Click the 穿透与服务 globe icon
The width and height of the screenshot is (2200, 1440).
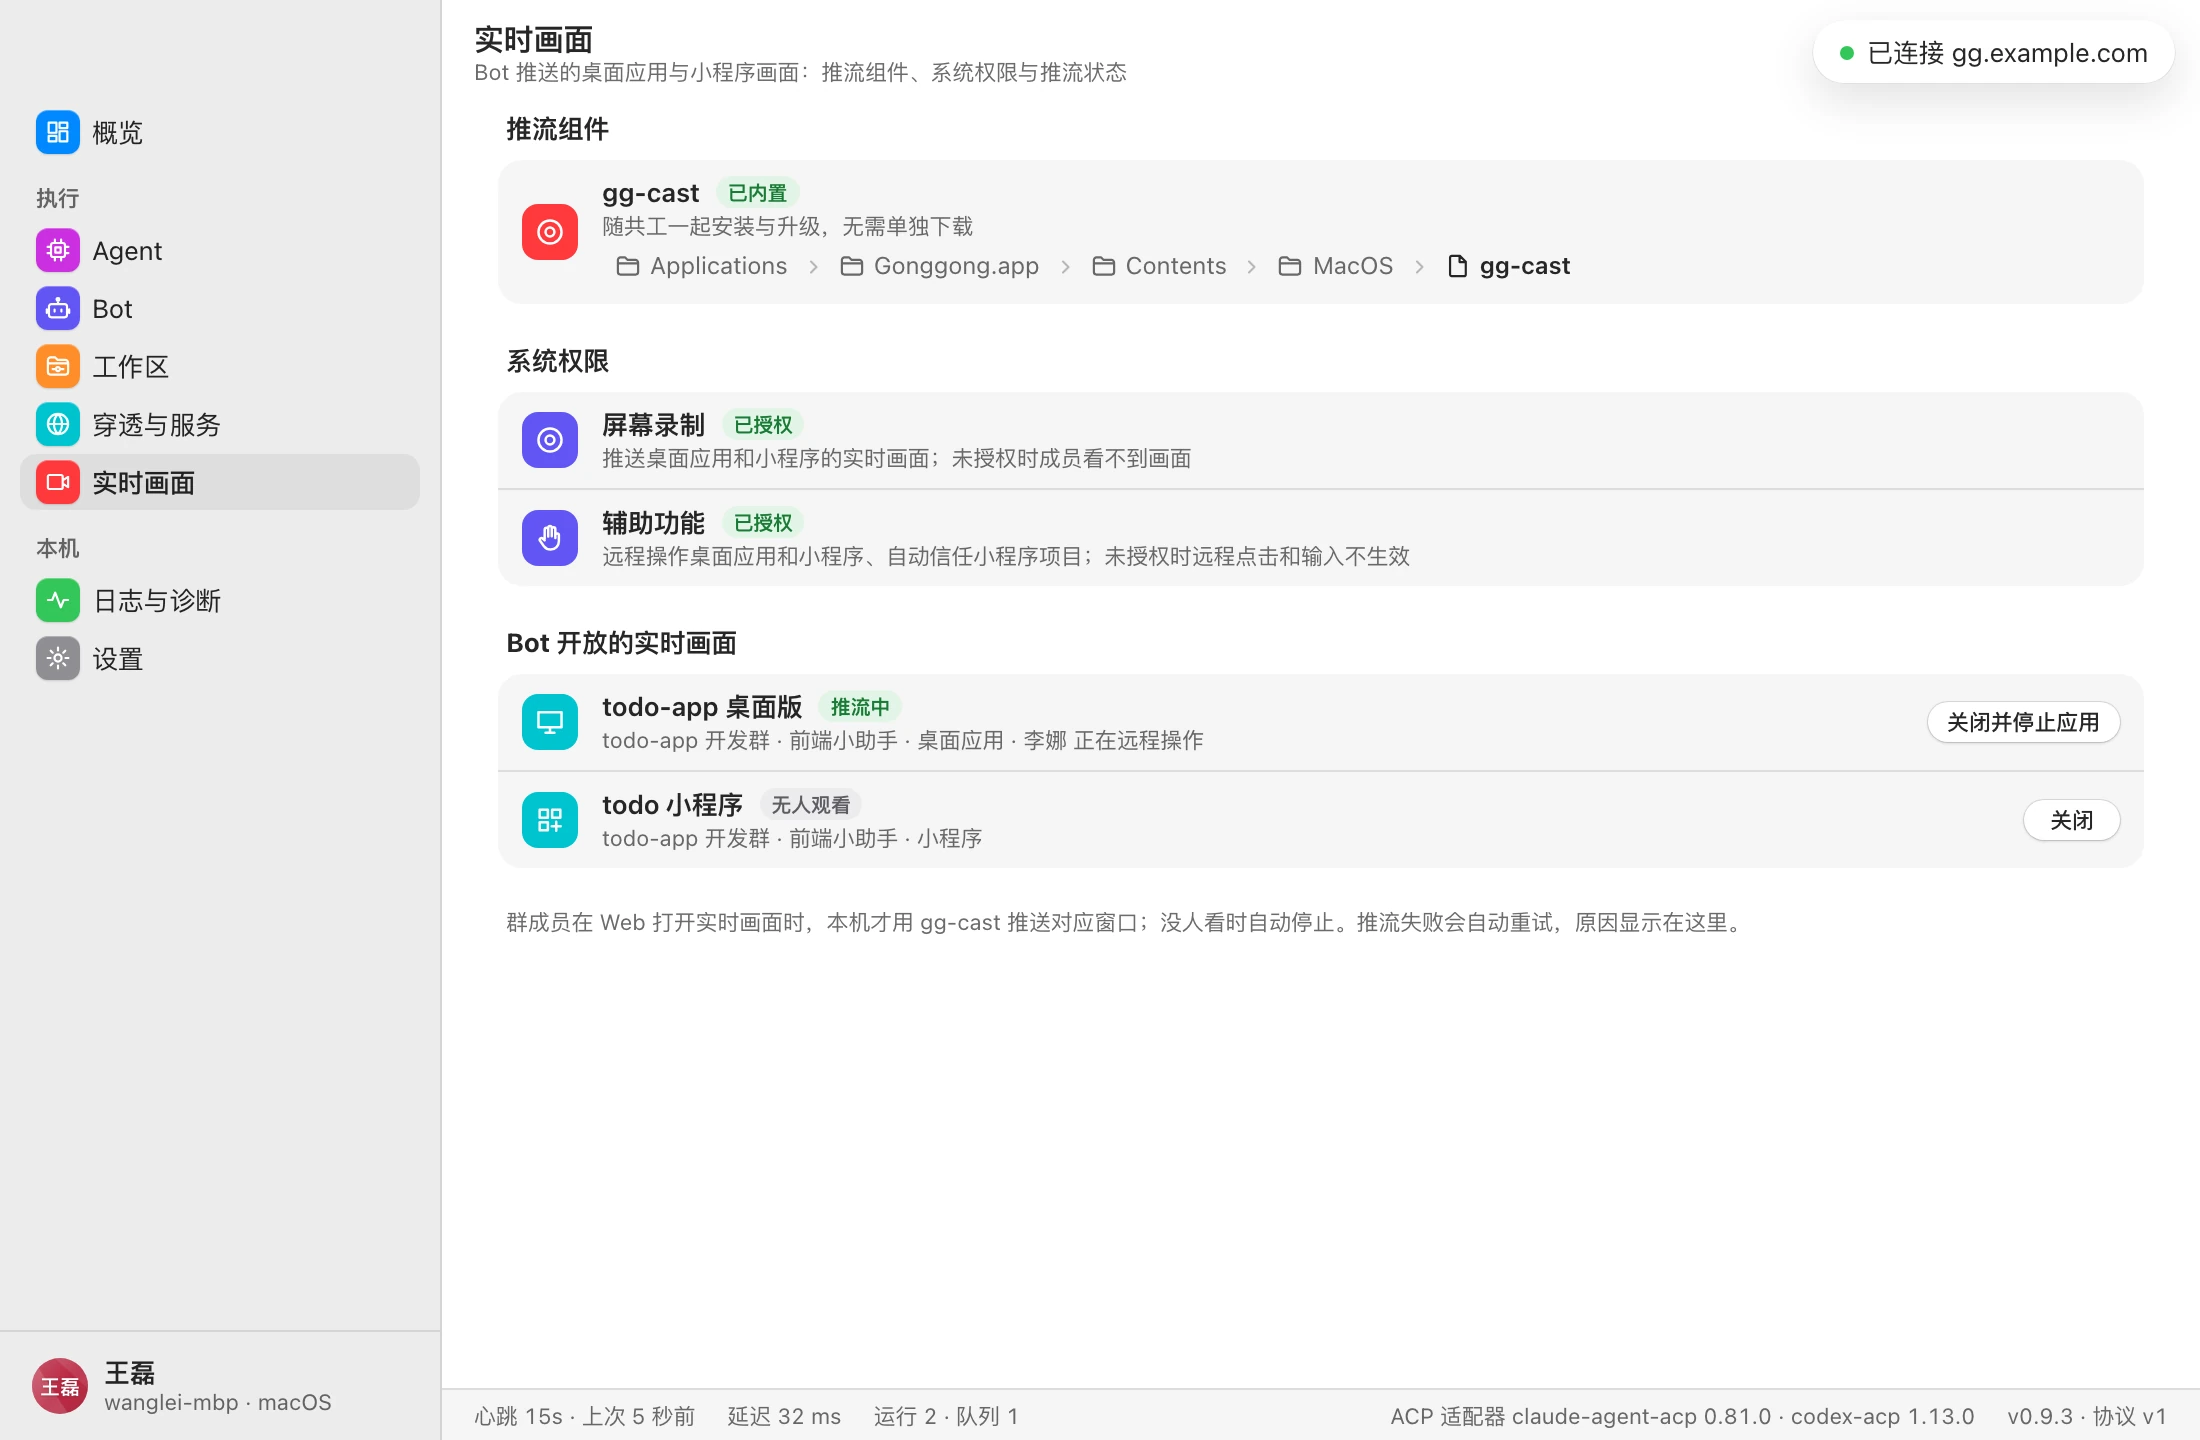pyautogui.click(x=58, y=424)
